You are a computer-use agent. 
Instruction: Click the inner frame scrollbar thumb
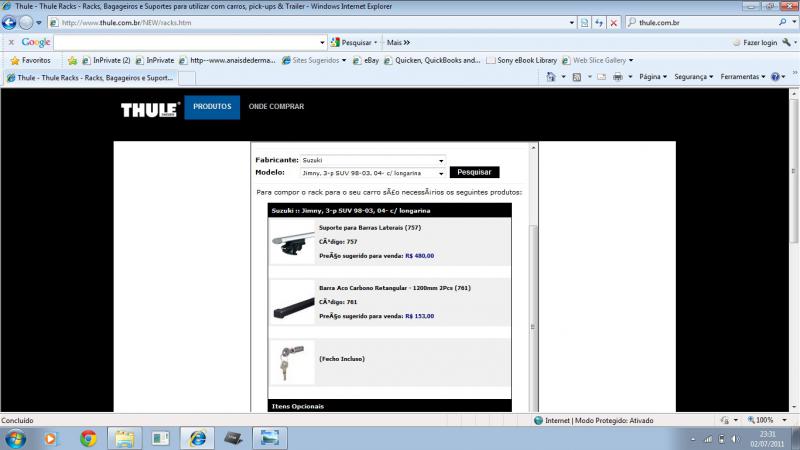click(533, 327)
